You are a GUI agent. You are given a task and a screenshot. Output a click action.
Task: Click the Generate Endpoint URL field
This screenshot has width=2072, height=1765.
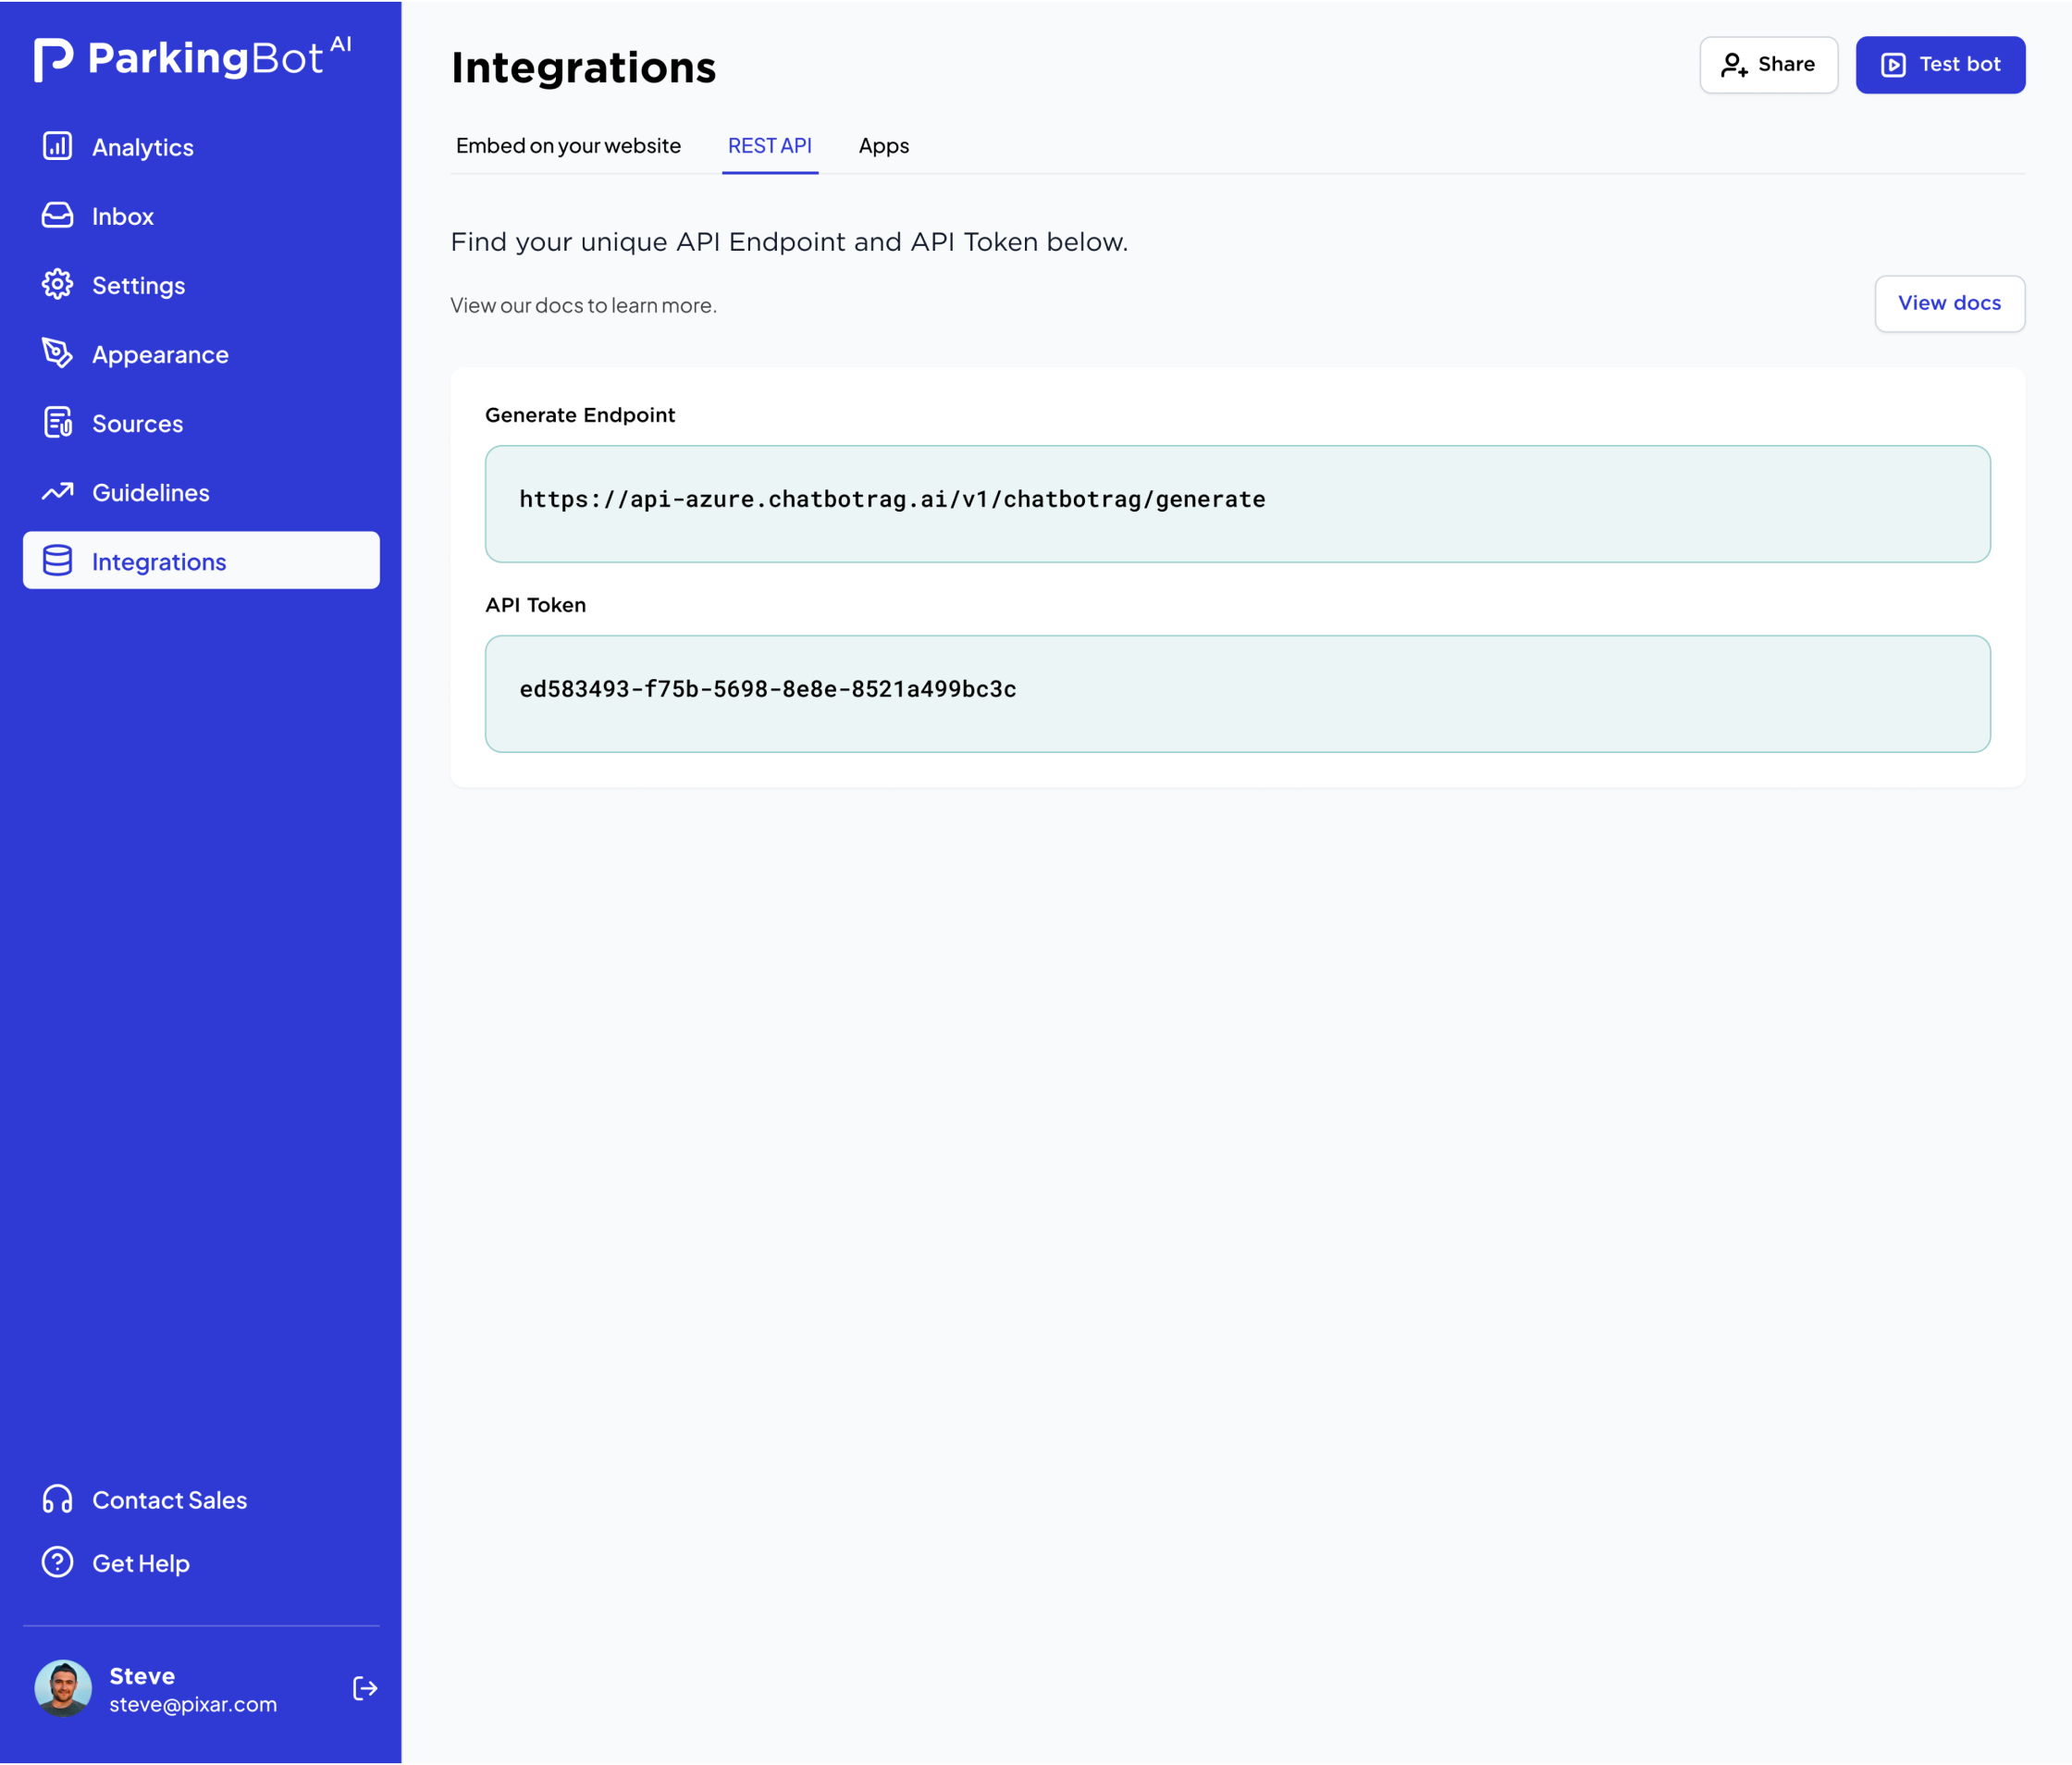tap(1236, 503)
